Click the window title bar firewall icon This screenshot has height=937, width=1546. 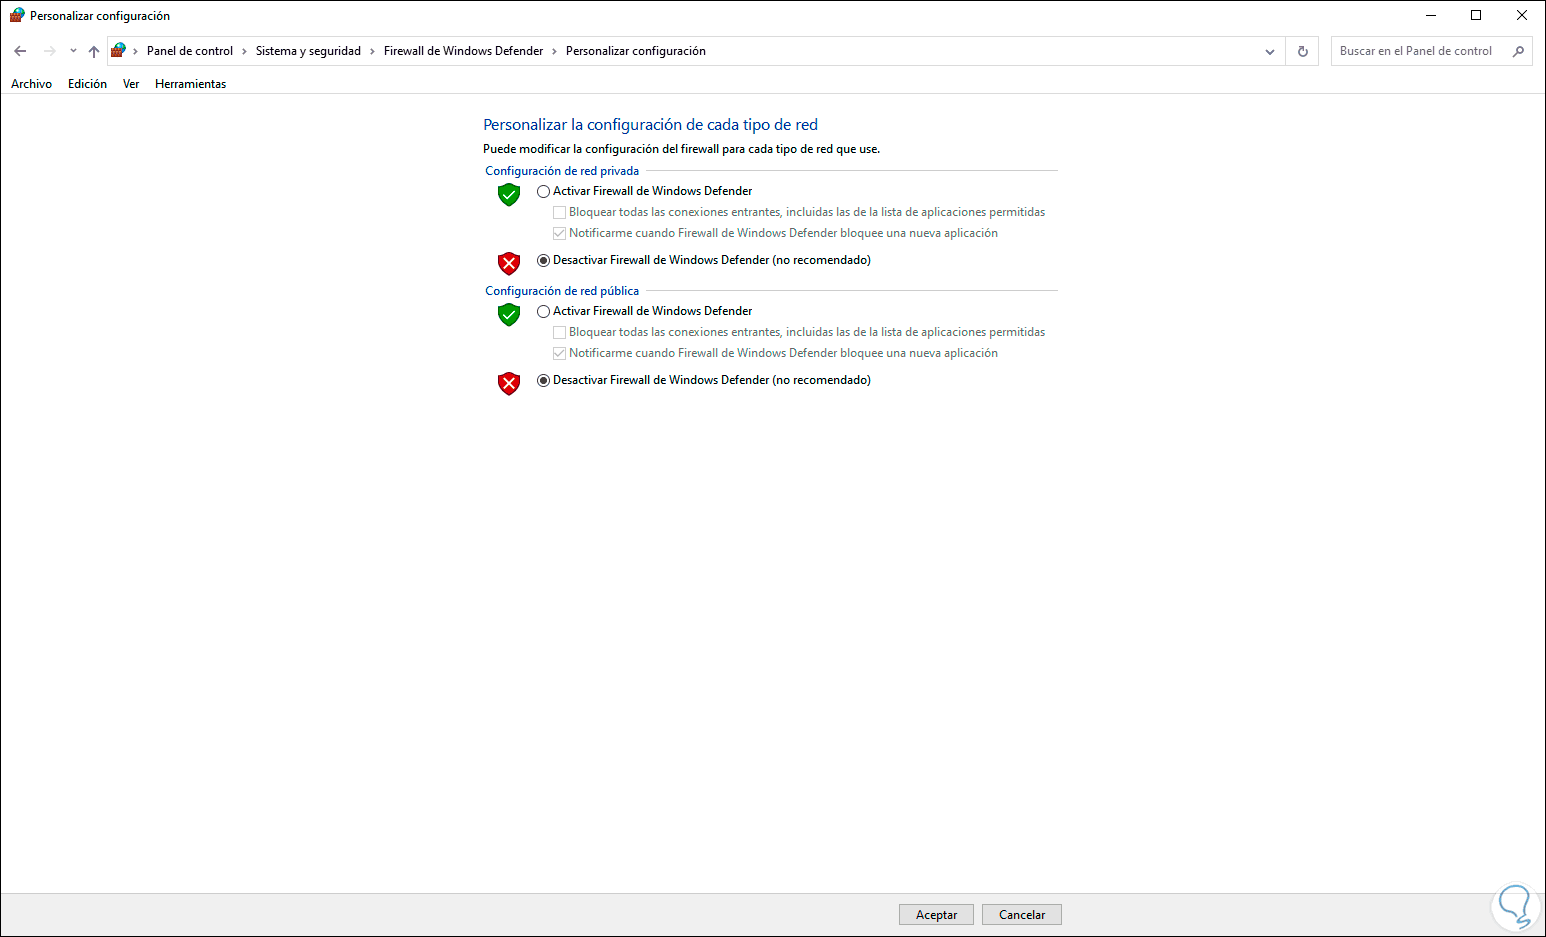click(x=17, y=15)
